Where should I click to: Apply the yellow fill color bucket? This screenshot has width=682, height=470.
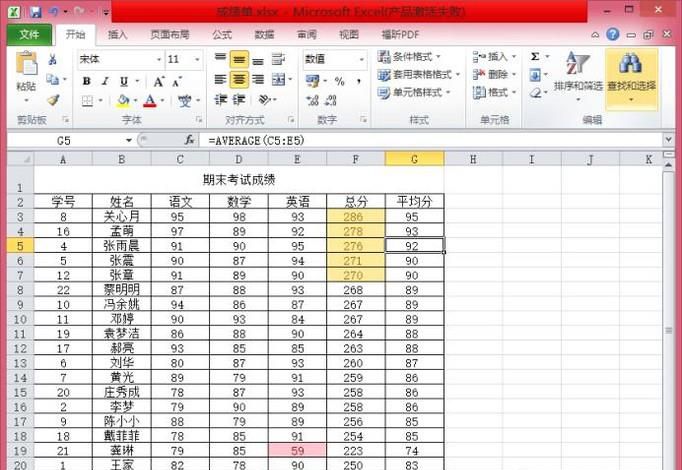(x=123, y=101)
